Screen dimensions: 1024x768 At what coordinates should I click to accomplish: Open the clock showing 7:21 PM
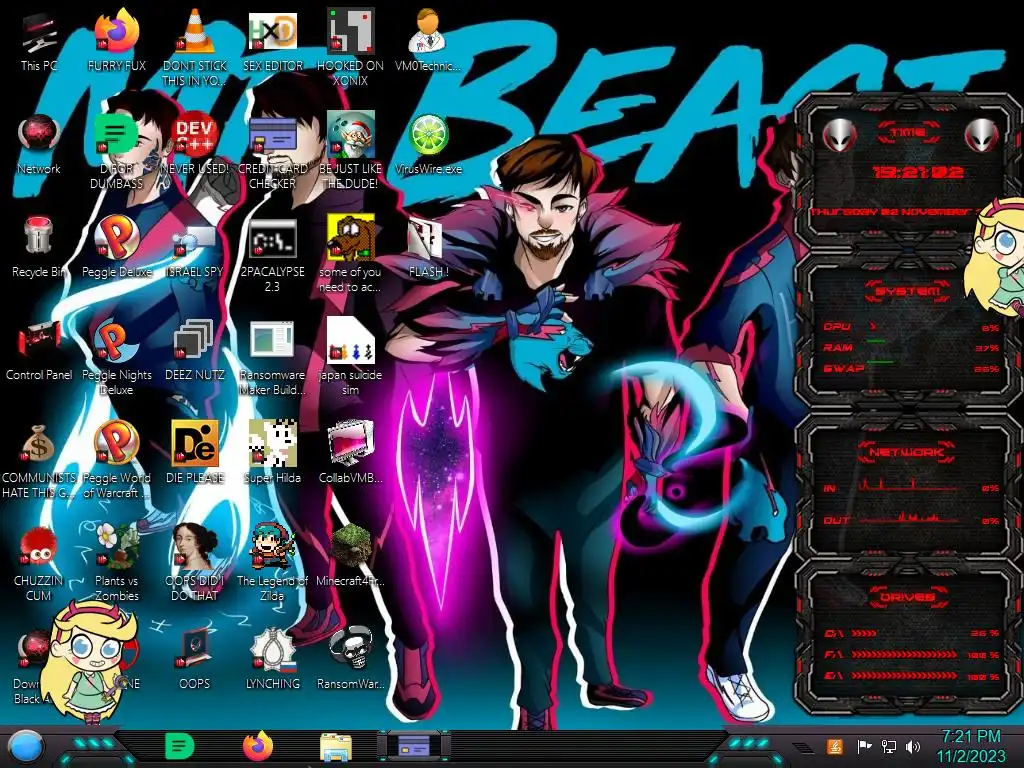pos(971,746)
